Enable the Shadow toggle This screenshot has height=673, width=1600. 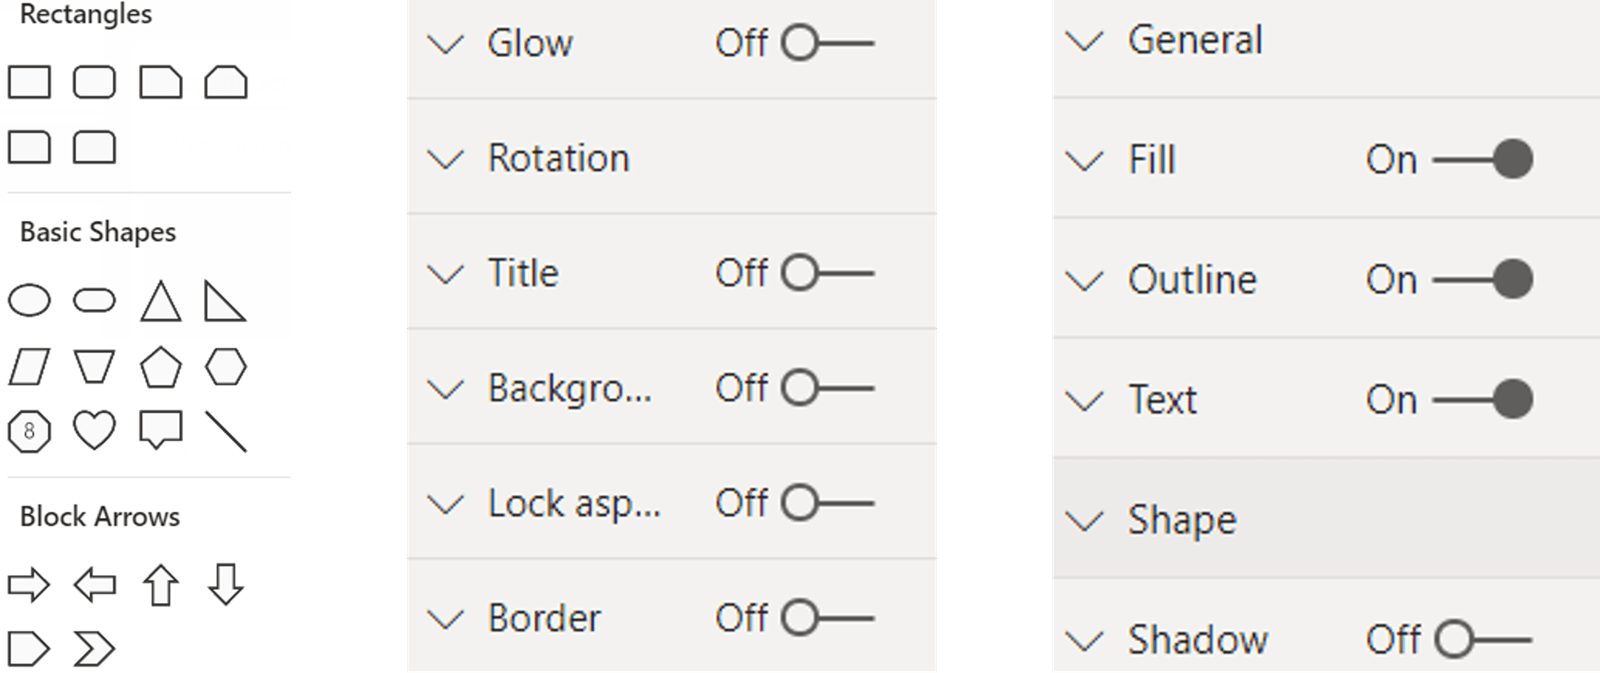coord(1482,639)
